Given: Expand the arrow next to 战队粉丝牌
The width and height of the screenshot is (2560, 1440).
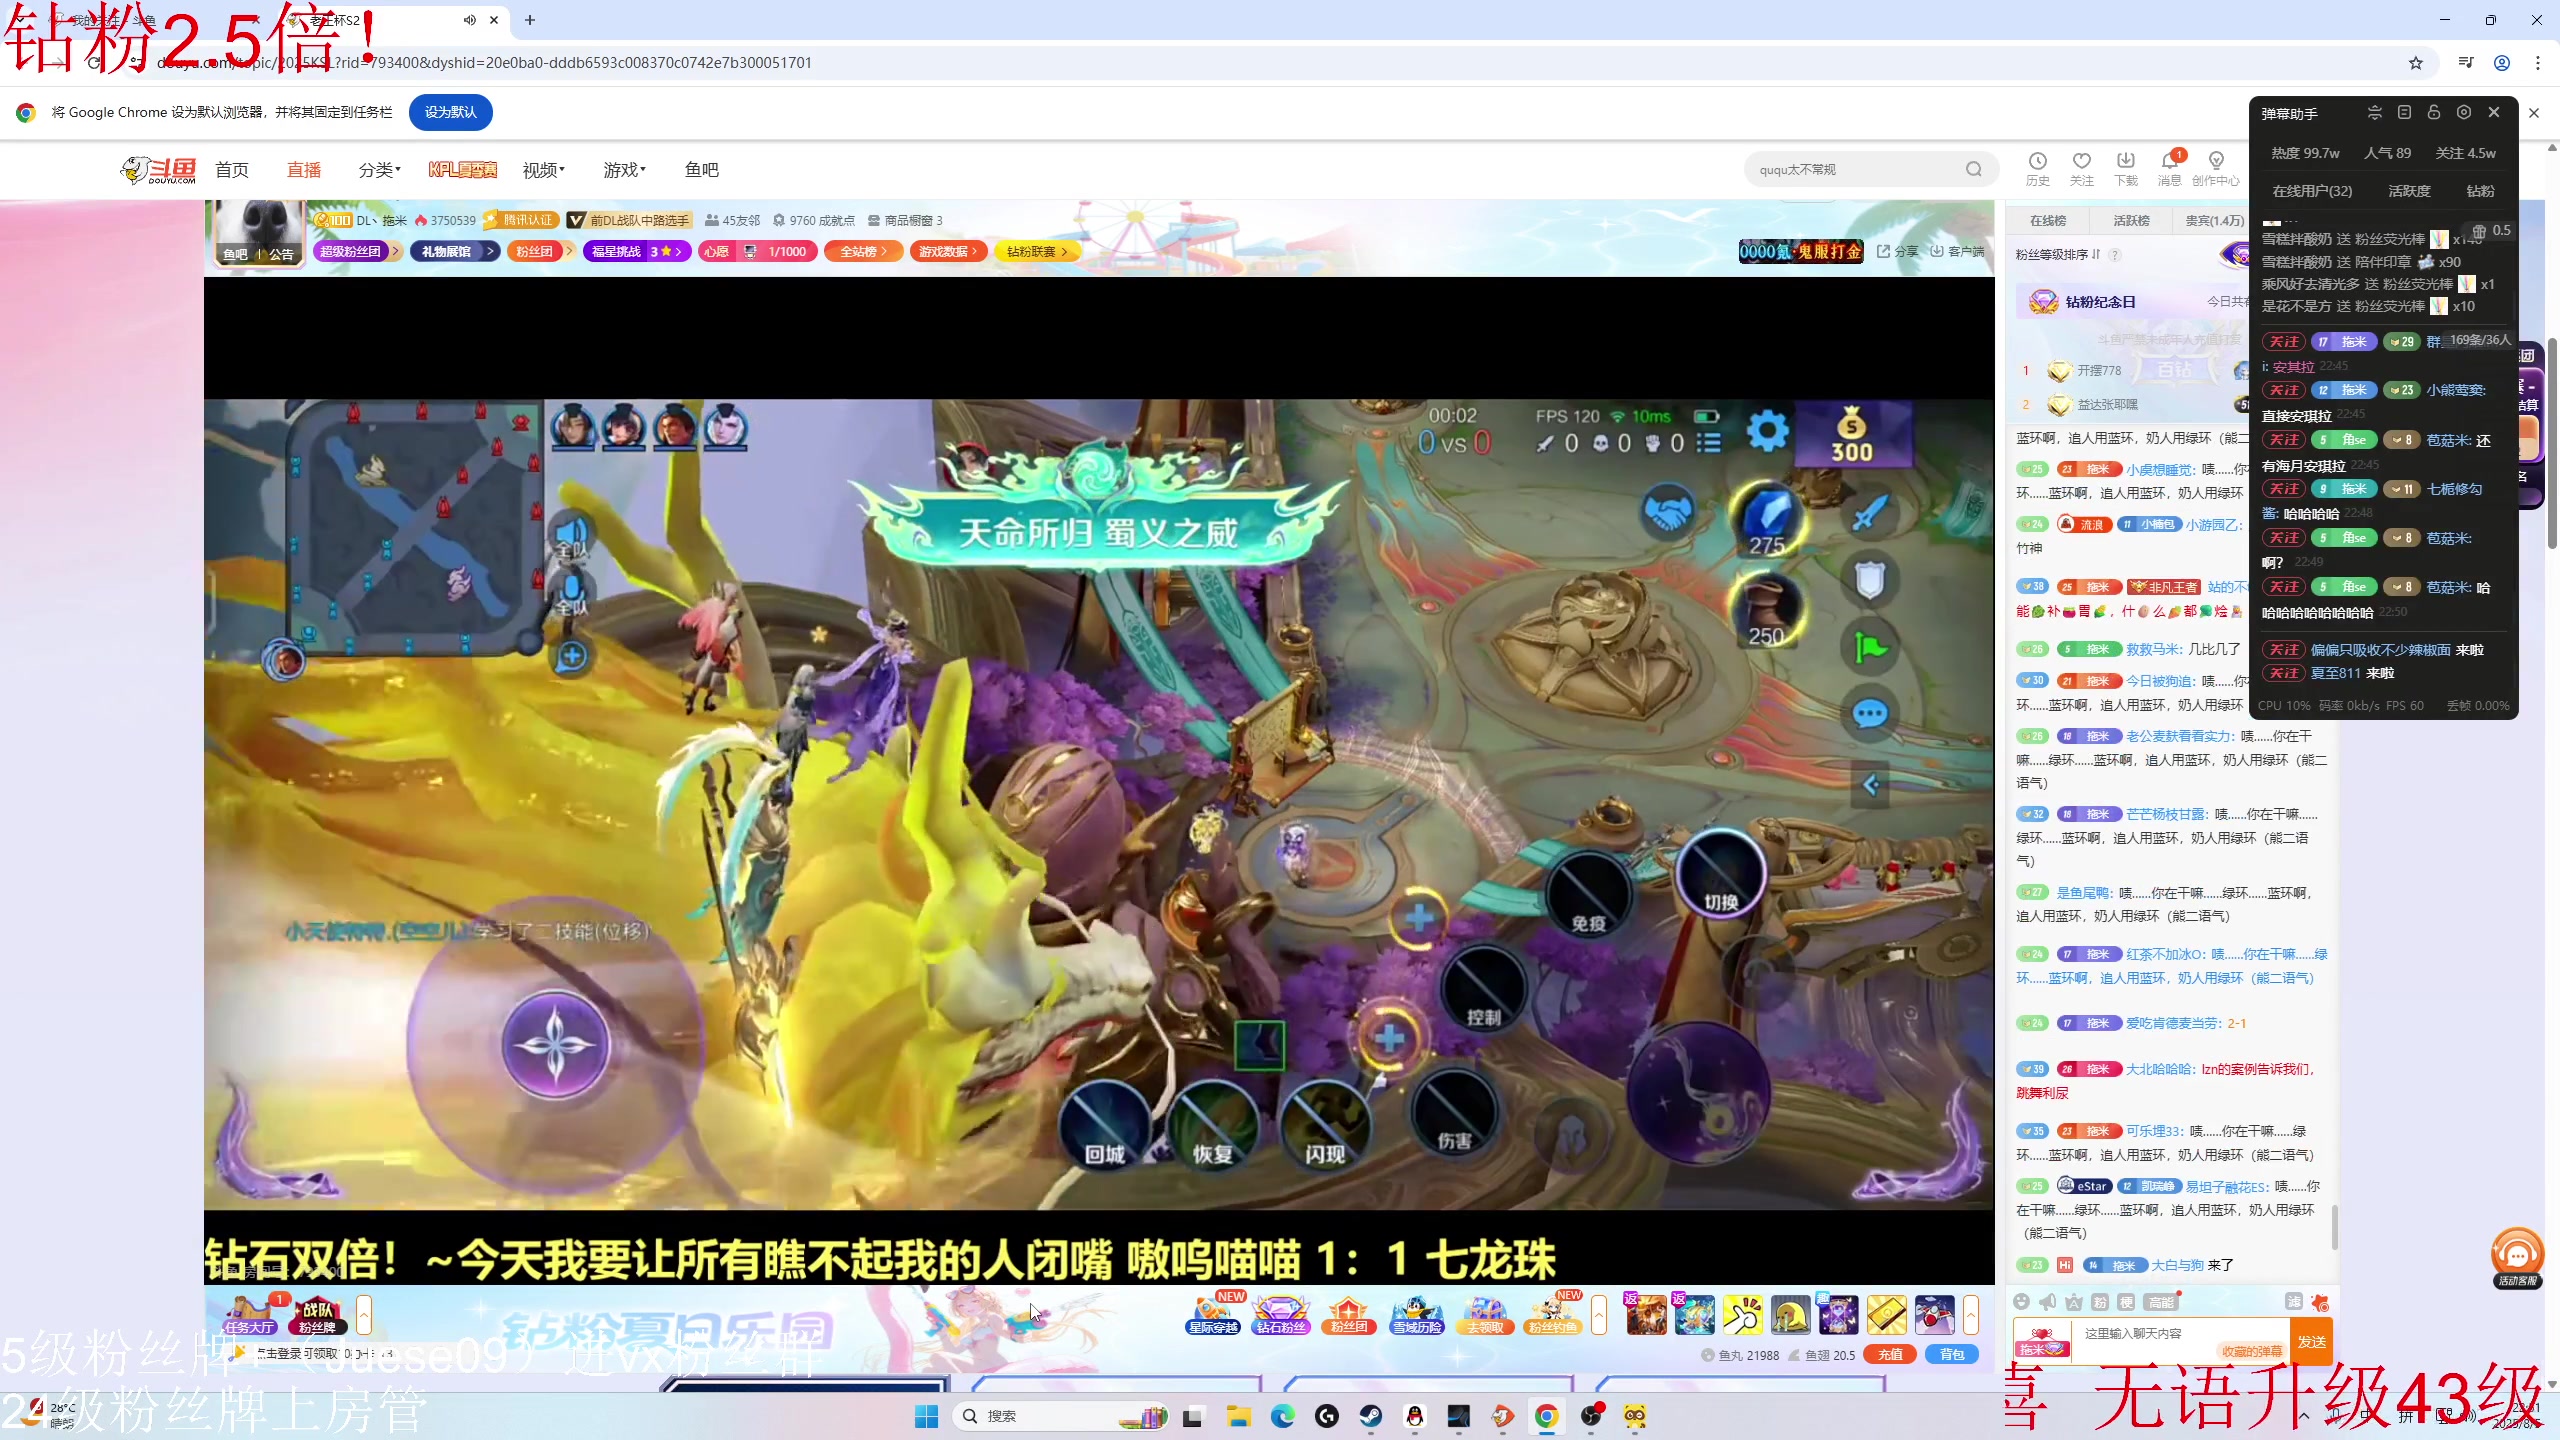Looking at the screenshot, I should (x=364, y=1314).
